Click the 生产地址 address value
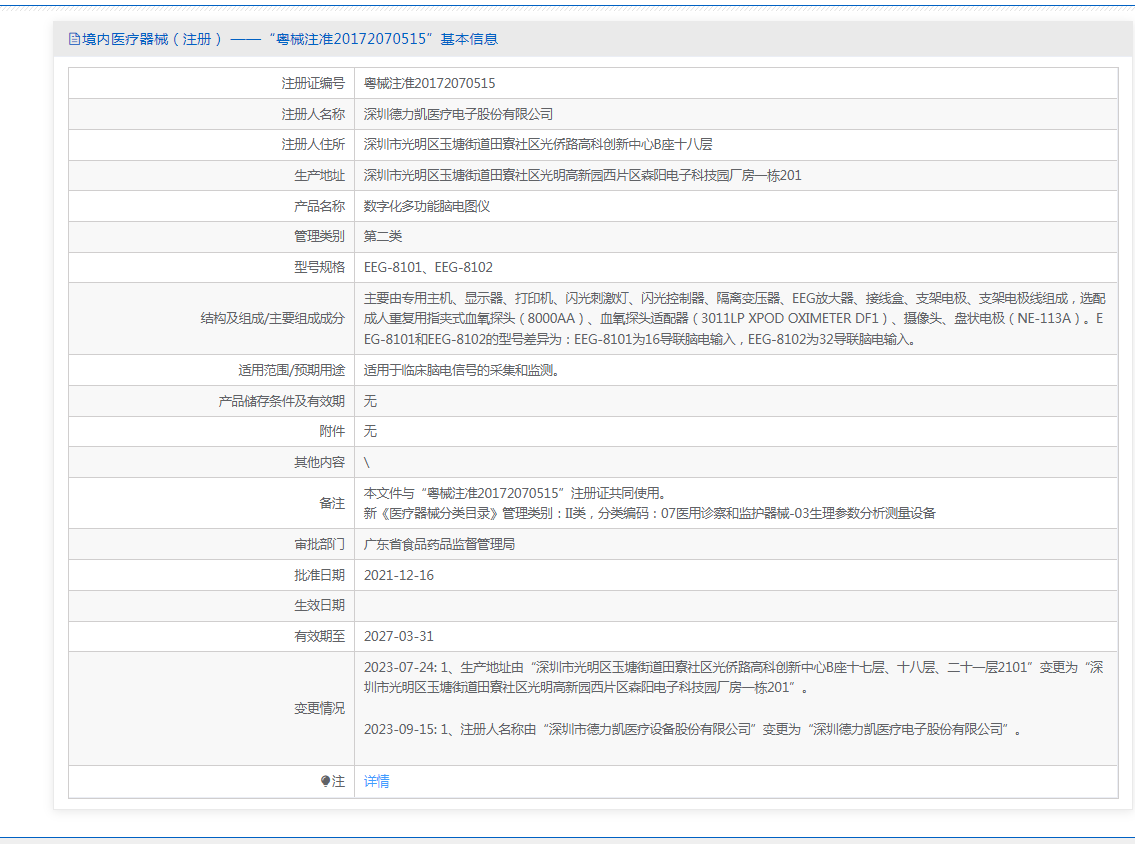1135x844 pixels. tap(582, 175)
